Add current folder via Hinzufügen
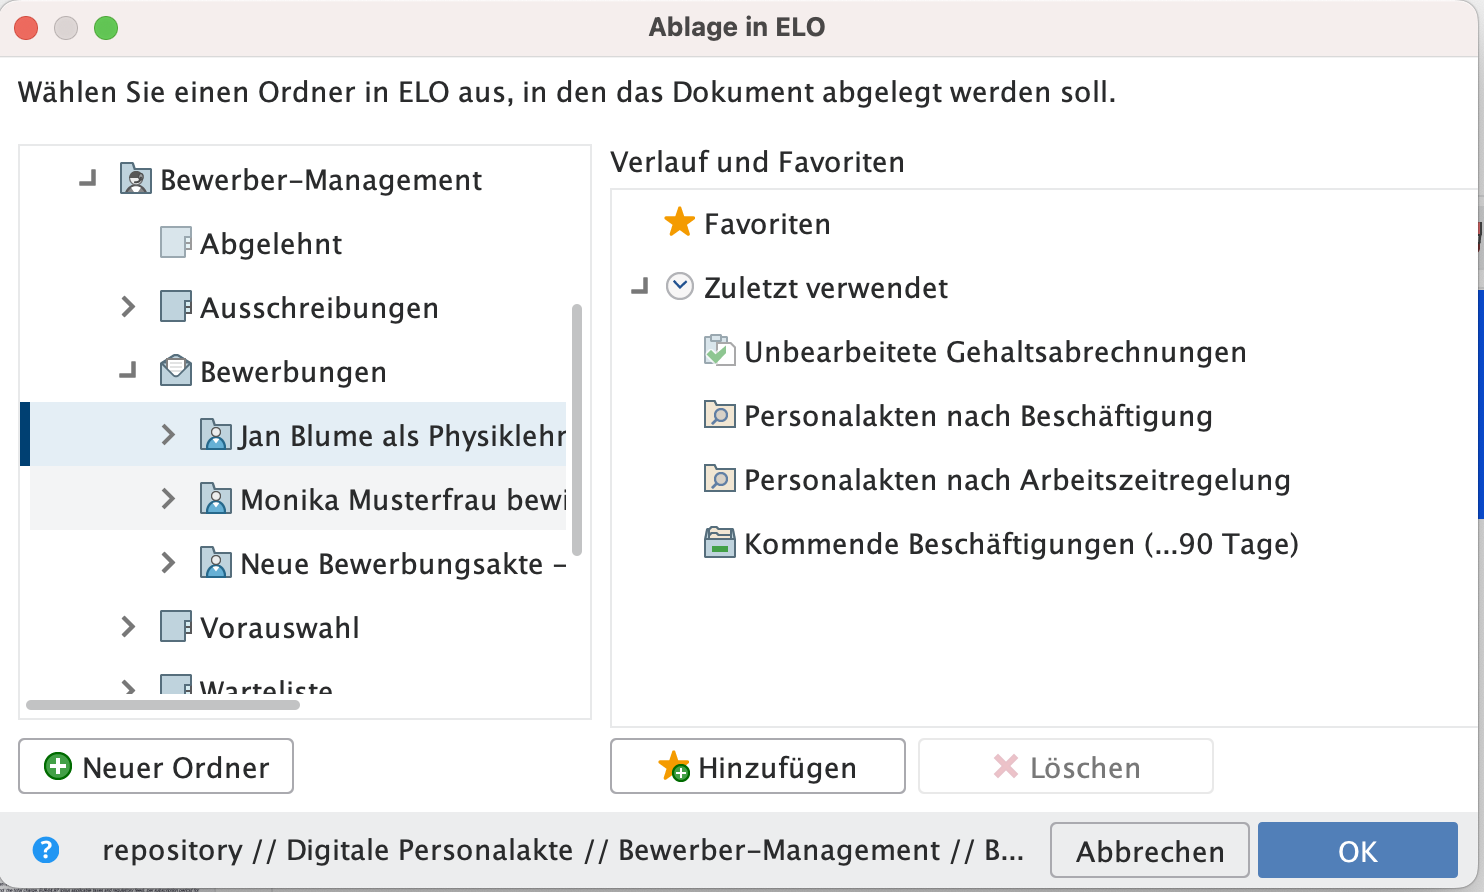 point(757,766)
